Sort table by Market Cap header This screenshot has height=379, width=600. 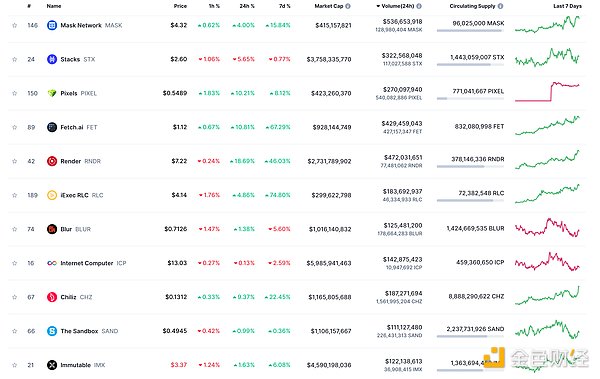point(329,6)
